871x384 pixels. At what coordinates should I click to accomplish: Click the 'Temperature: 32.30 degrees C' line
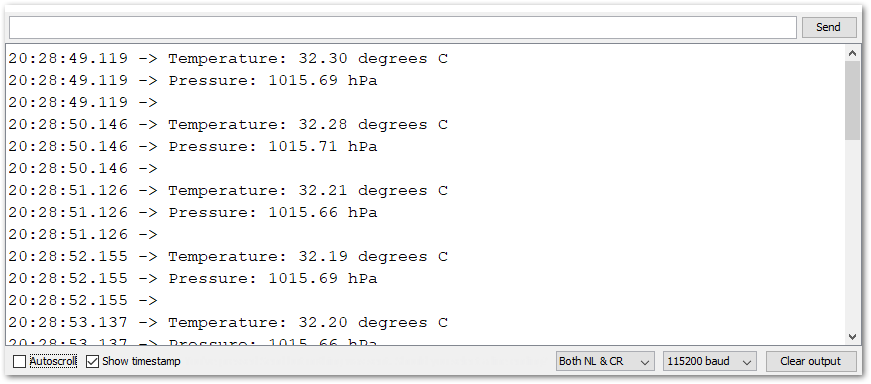point(228,58)
